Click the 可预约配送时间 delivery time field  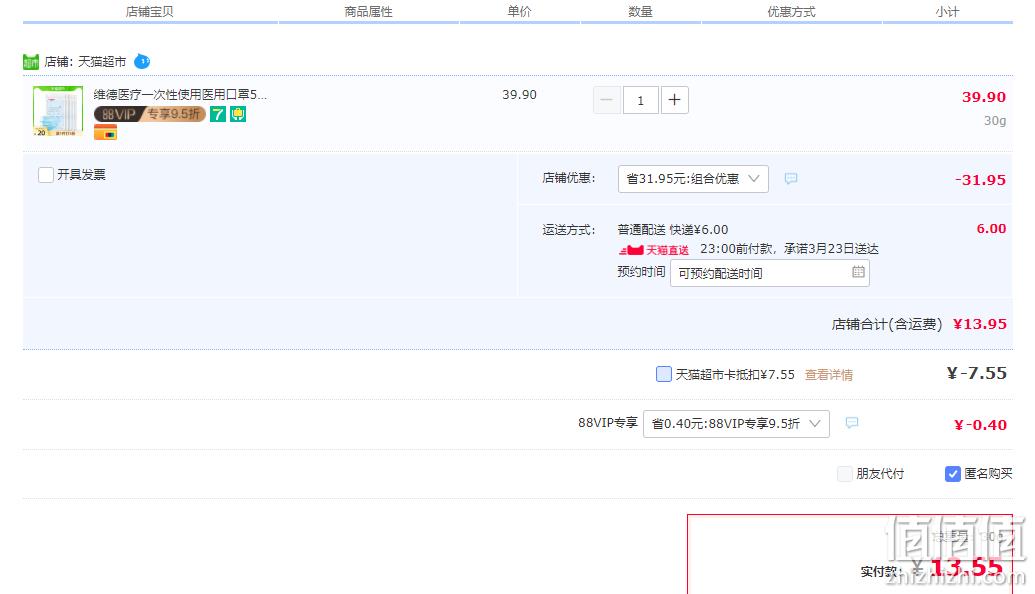coord(770,273)
